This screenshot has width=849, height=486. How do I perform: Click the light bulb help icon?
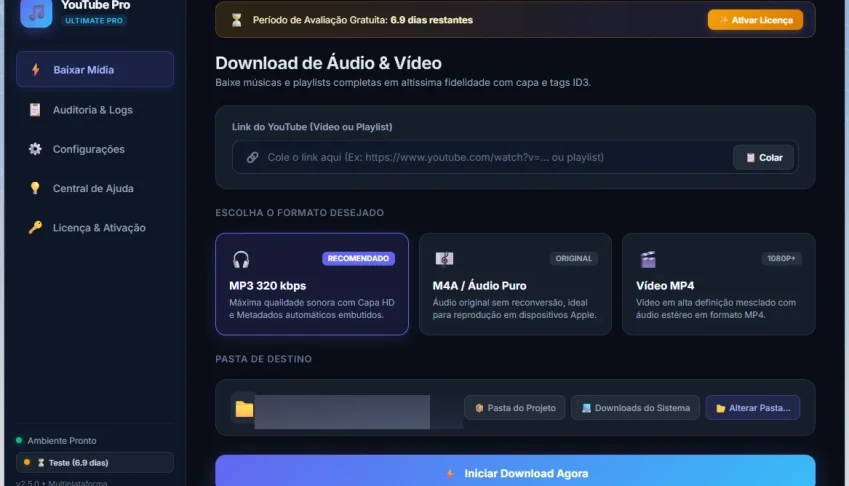35,188
